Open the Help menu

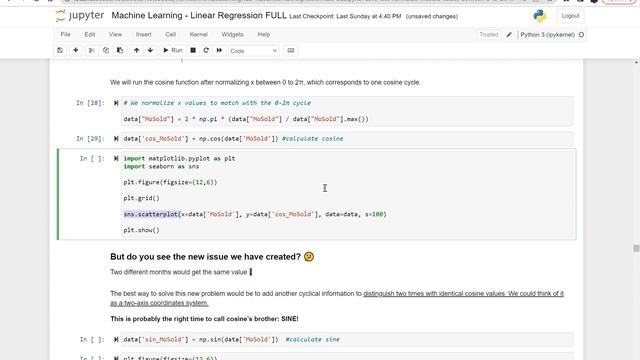point(264,35)
